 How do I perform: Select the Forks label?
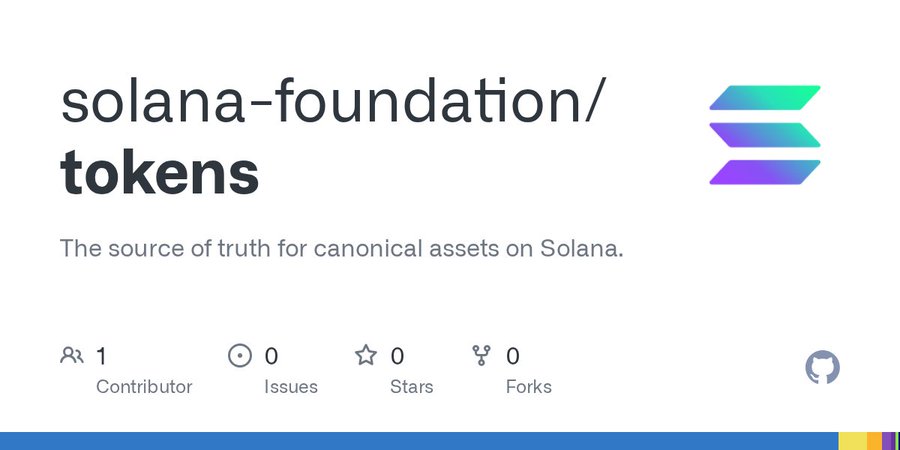(x=529, y=387)
